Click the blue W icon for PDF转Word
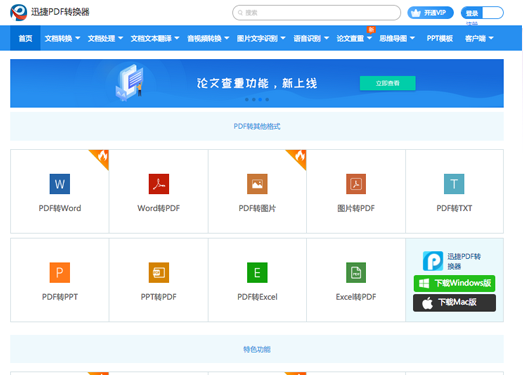This screenshot has width=523, height=375. 60,184
